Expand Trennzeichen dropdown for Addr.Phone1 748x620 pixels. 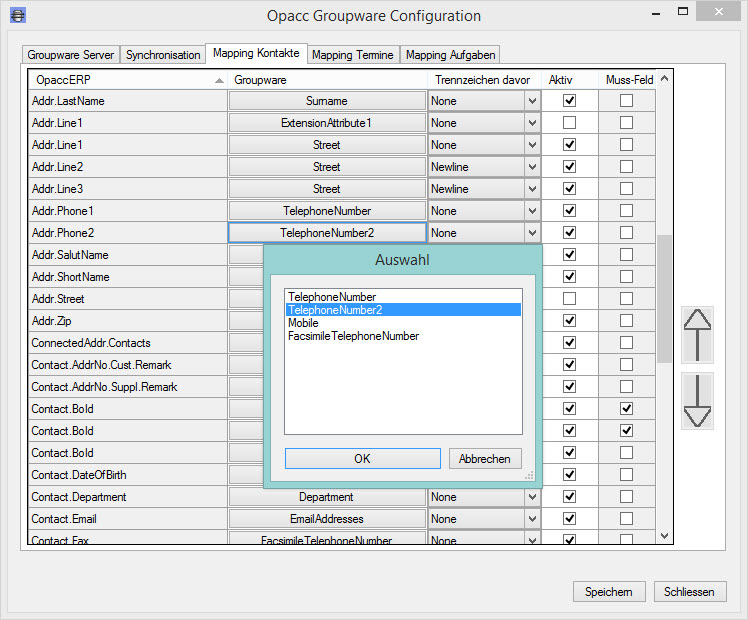click(x=532, y=210)
